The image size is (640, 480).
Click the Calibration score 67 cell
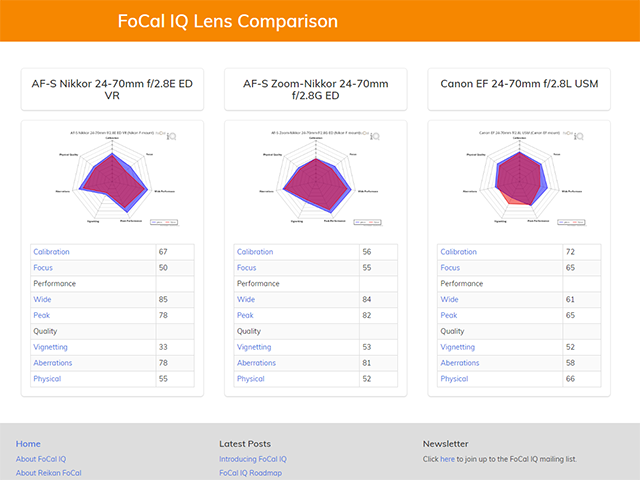pyautogui.click(x=175, y=252)
